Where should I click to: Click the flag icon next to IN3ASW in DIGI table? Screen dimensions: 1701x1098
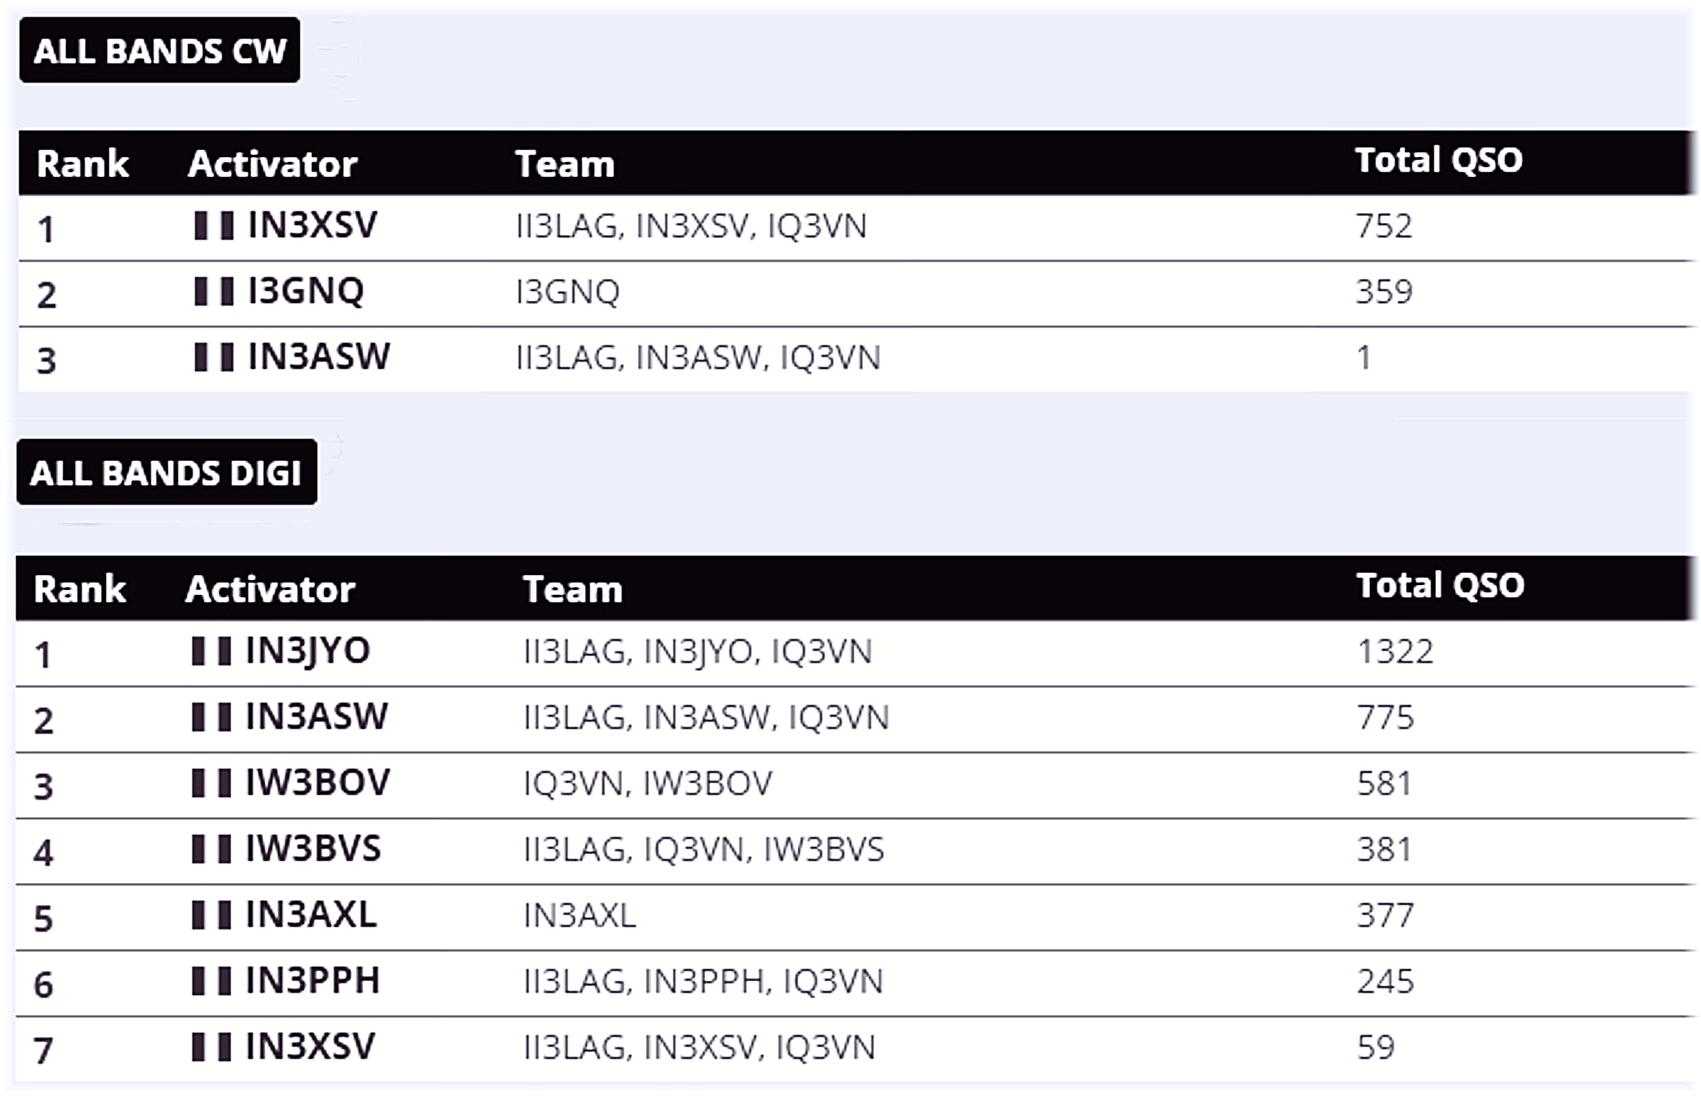212,718
